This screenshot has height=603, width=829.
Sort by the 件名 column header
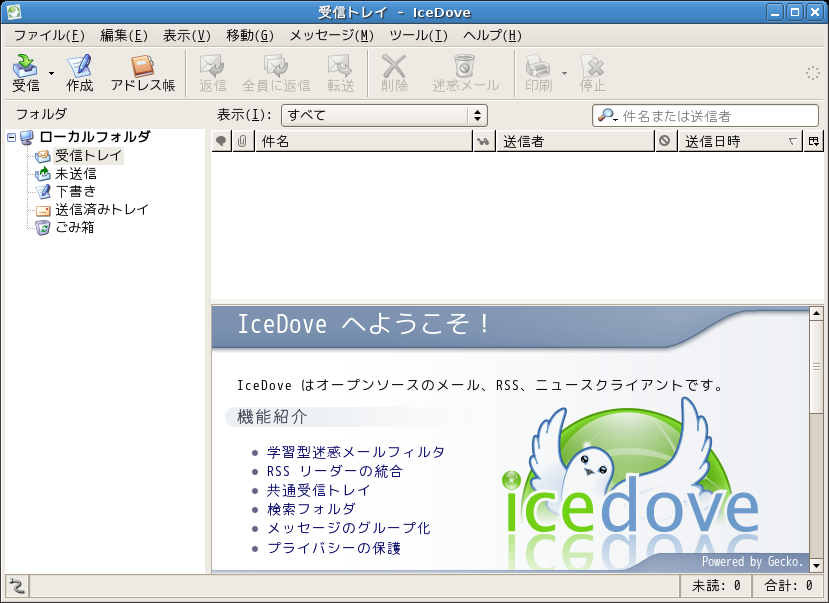coord(364,141)
